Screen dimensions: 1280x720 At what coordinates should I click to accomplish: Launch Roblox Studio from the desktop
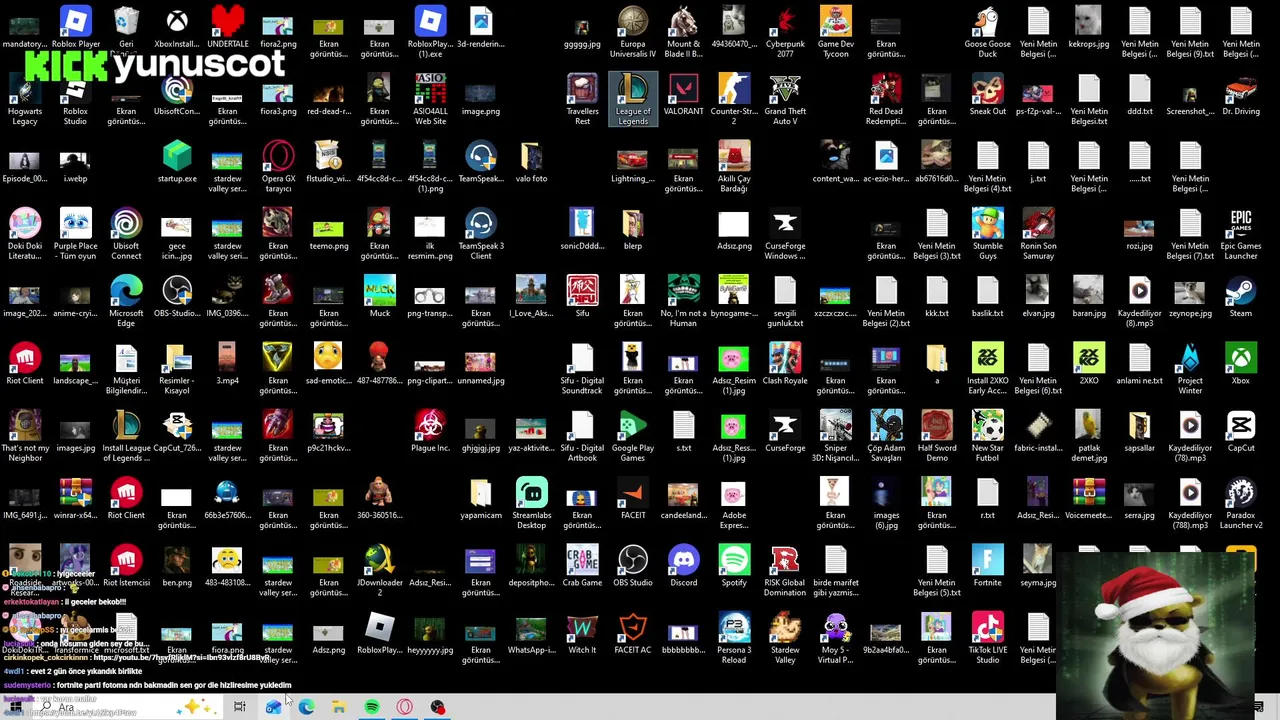point(76,100)
